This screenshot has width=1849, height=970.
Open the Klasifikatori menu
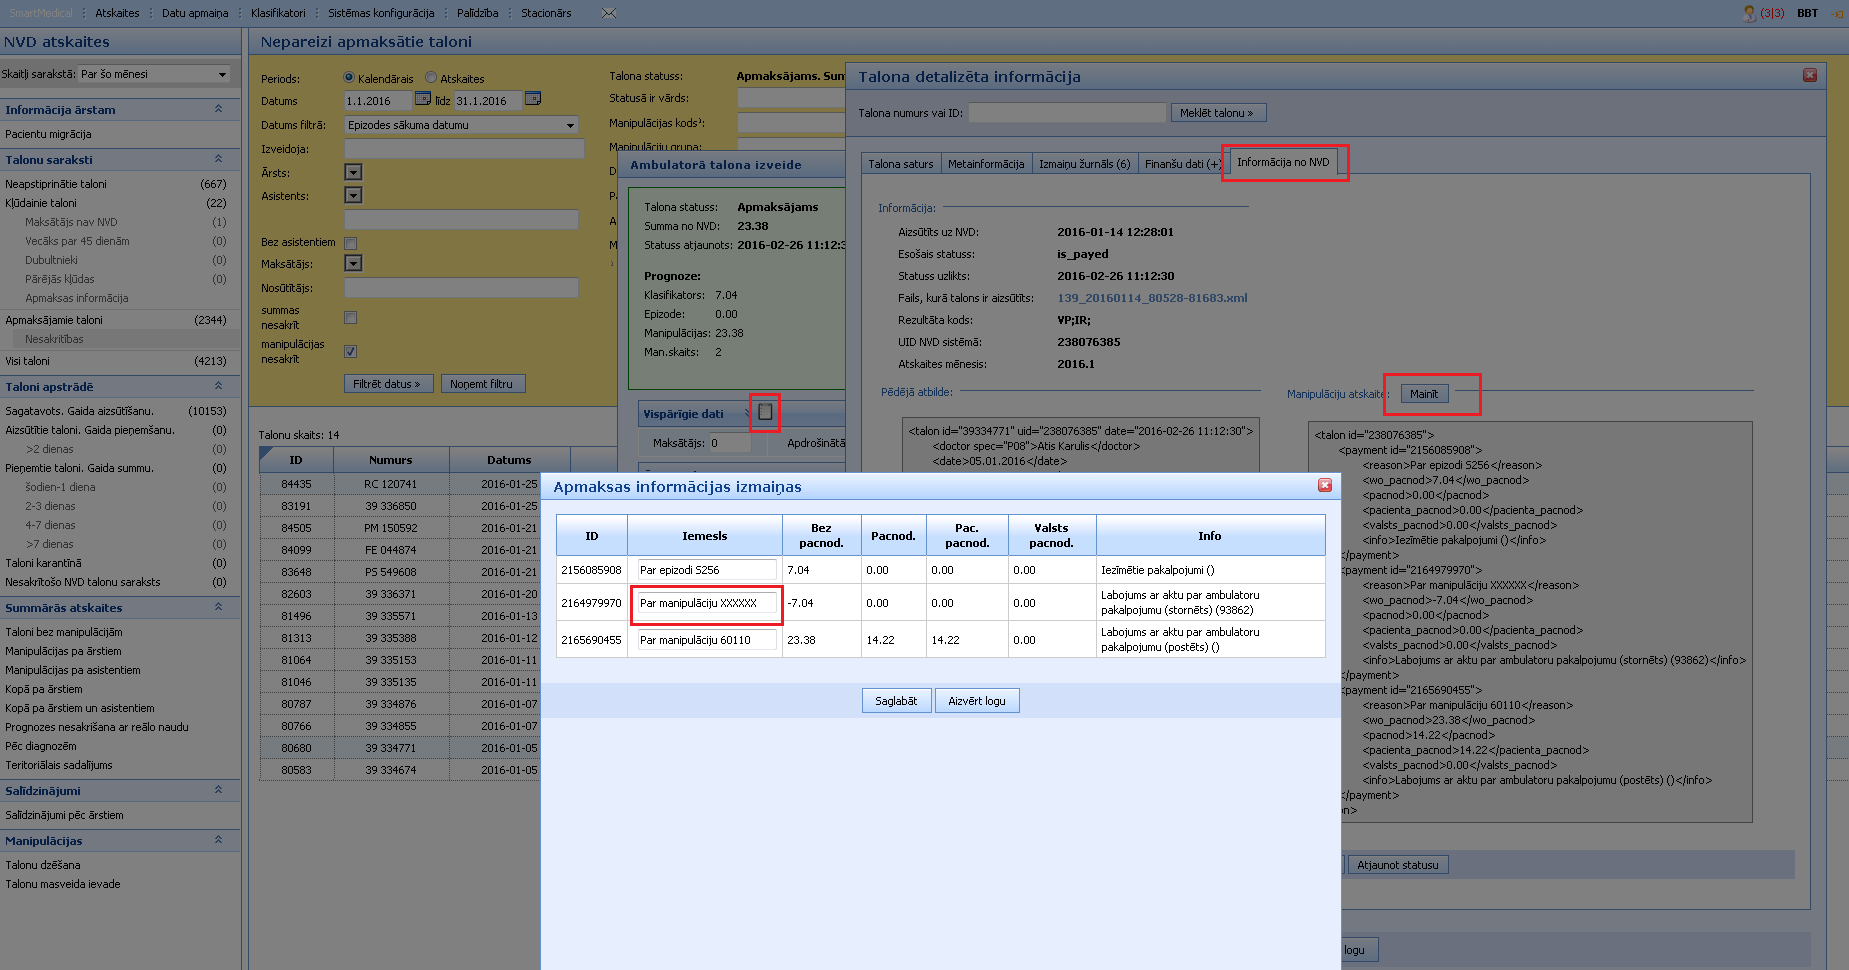[x=278, y=13]
